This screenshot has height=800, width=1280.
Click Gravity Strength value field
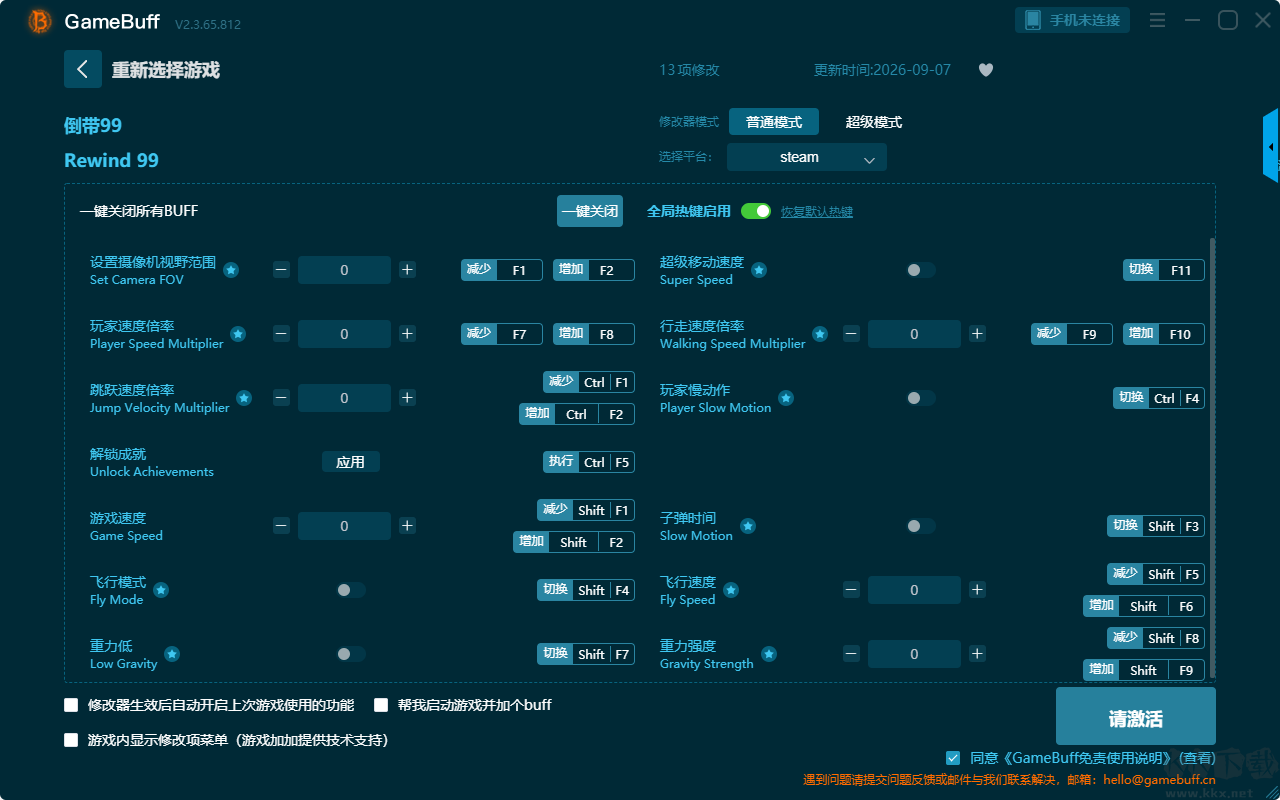point(914,654)
